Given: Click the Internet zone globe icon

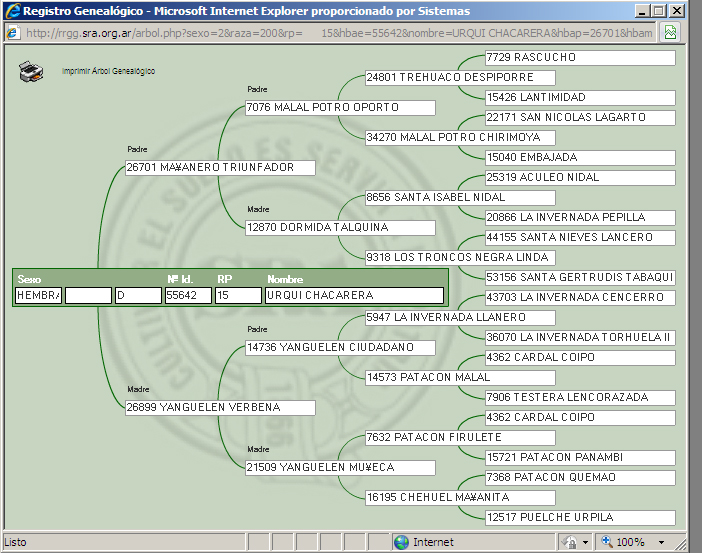Looking at the screenshot, I should 401,542.
